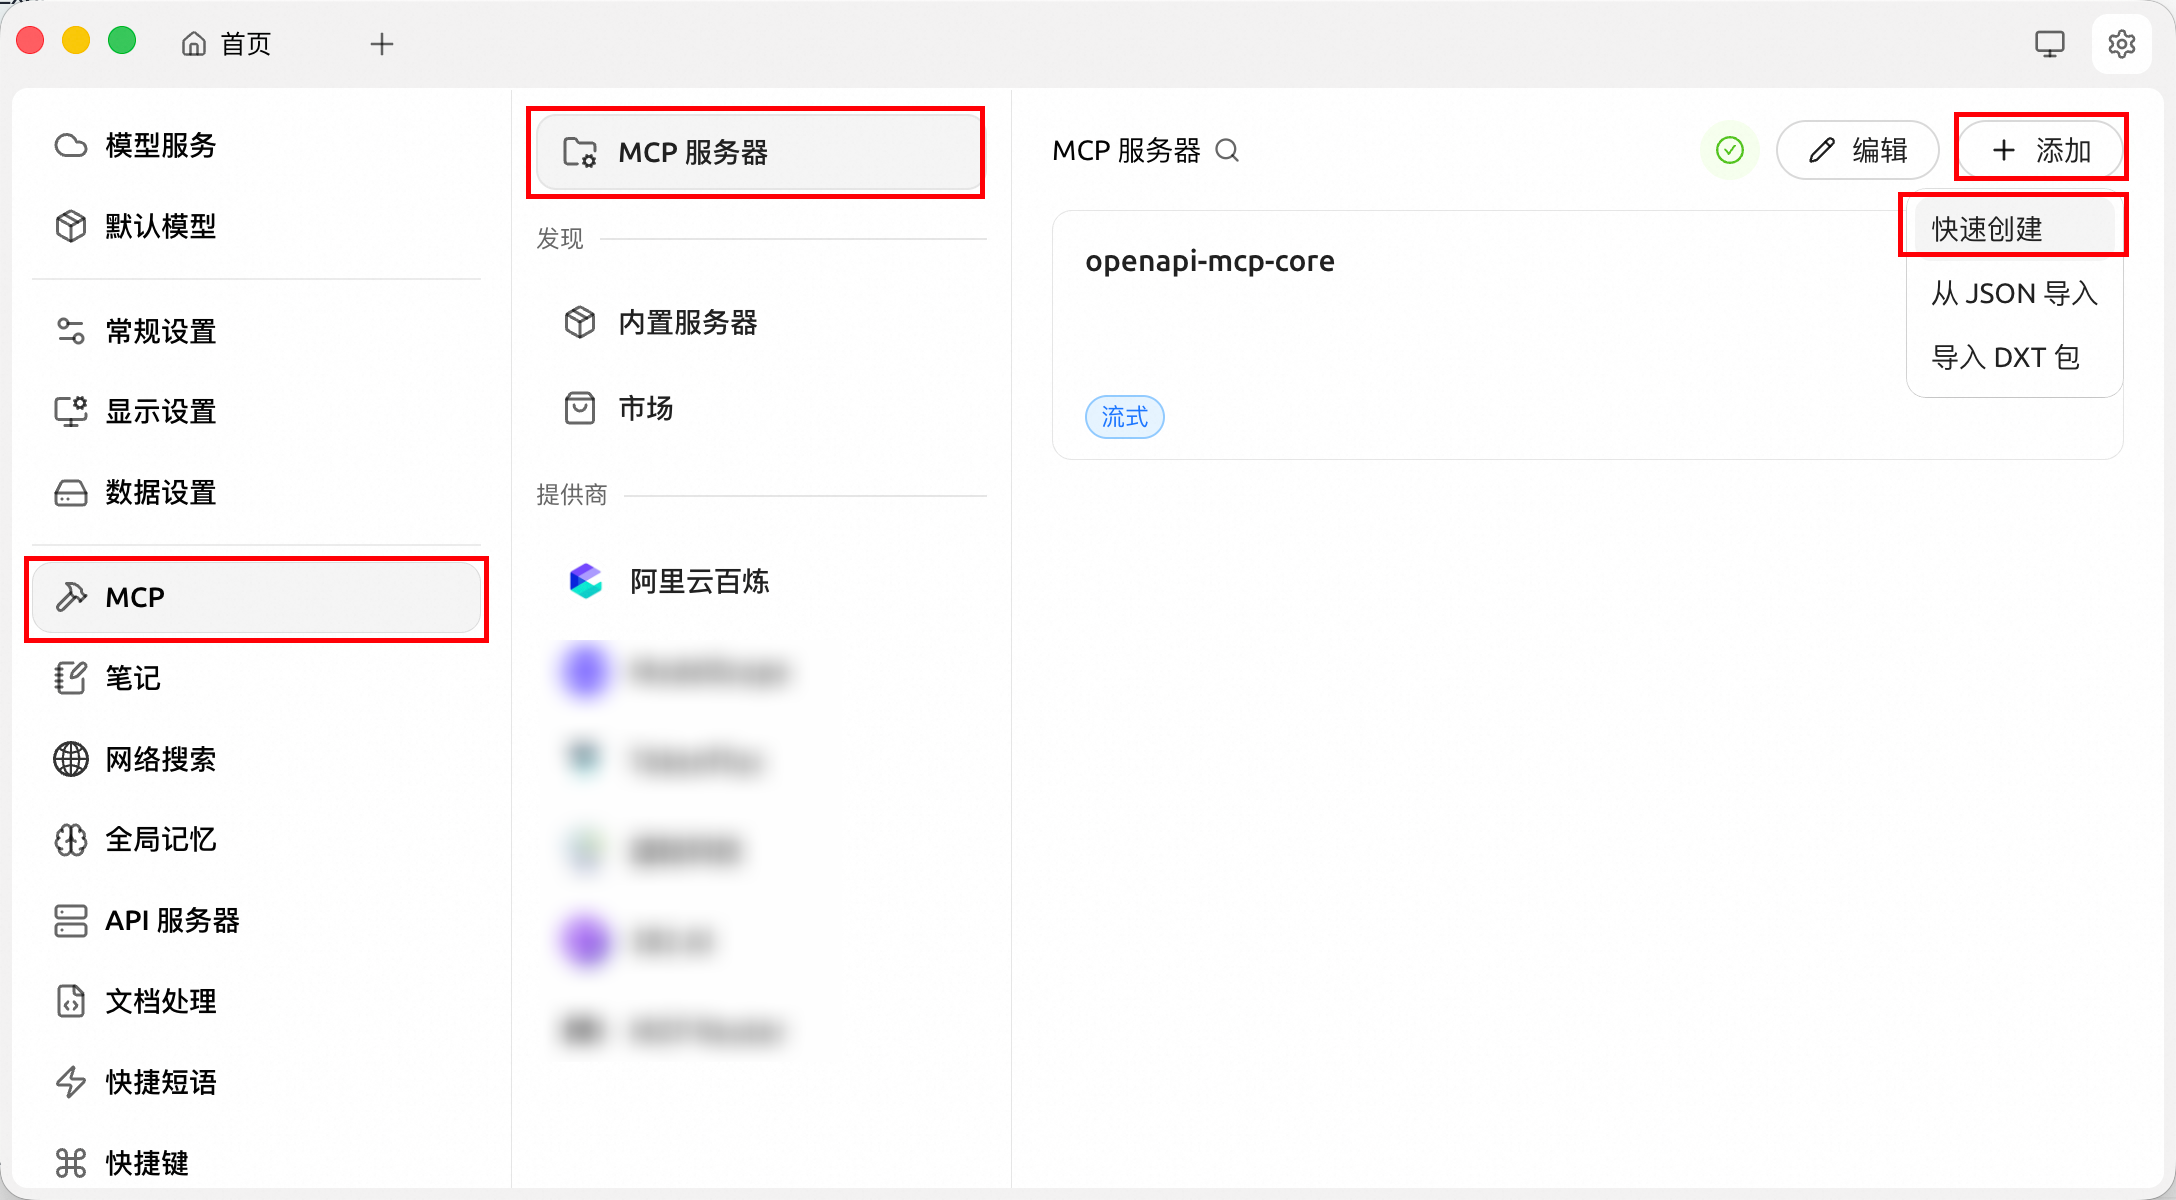Click search icon next to MCP 服务器 title
This screenshot has width=2176, height=1200.
click(x=1227, y=151)
